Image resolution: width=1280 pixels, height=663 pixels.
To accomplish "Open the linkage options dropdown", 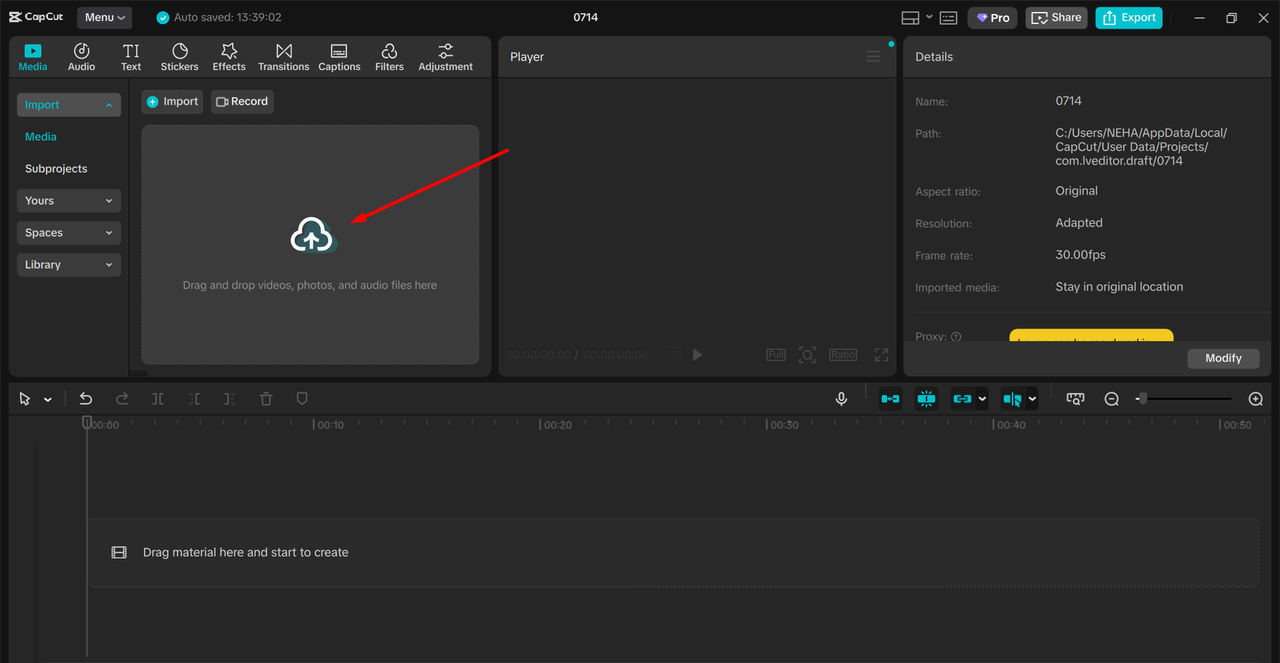I will click(x=982, y=399).
